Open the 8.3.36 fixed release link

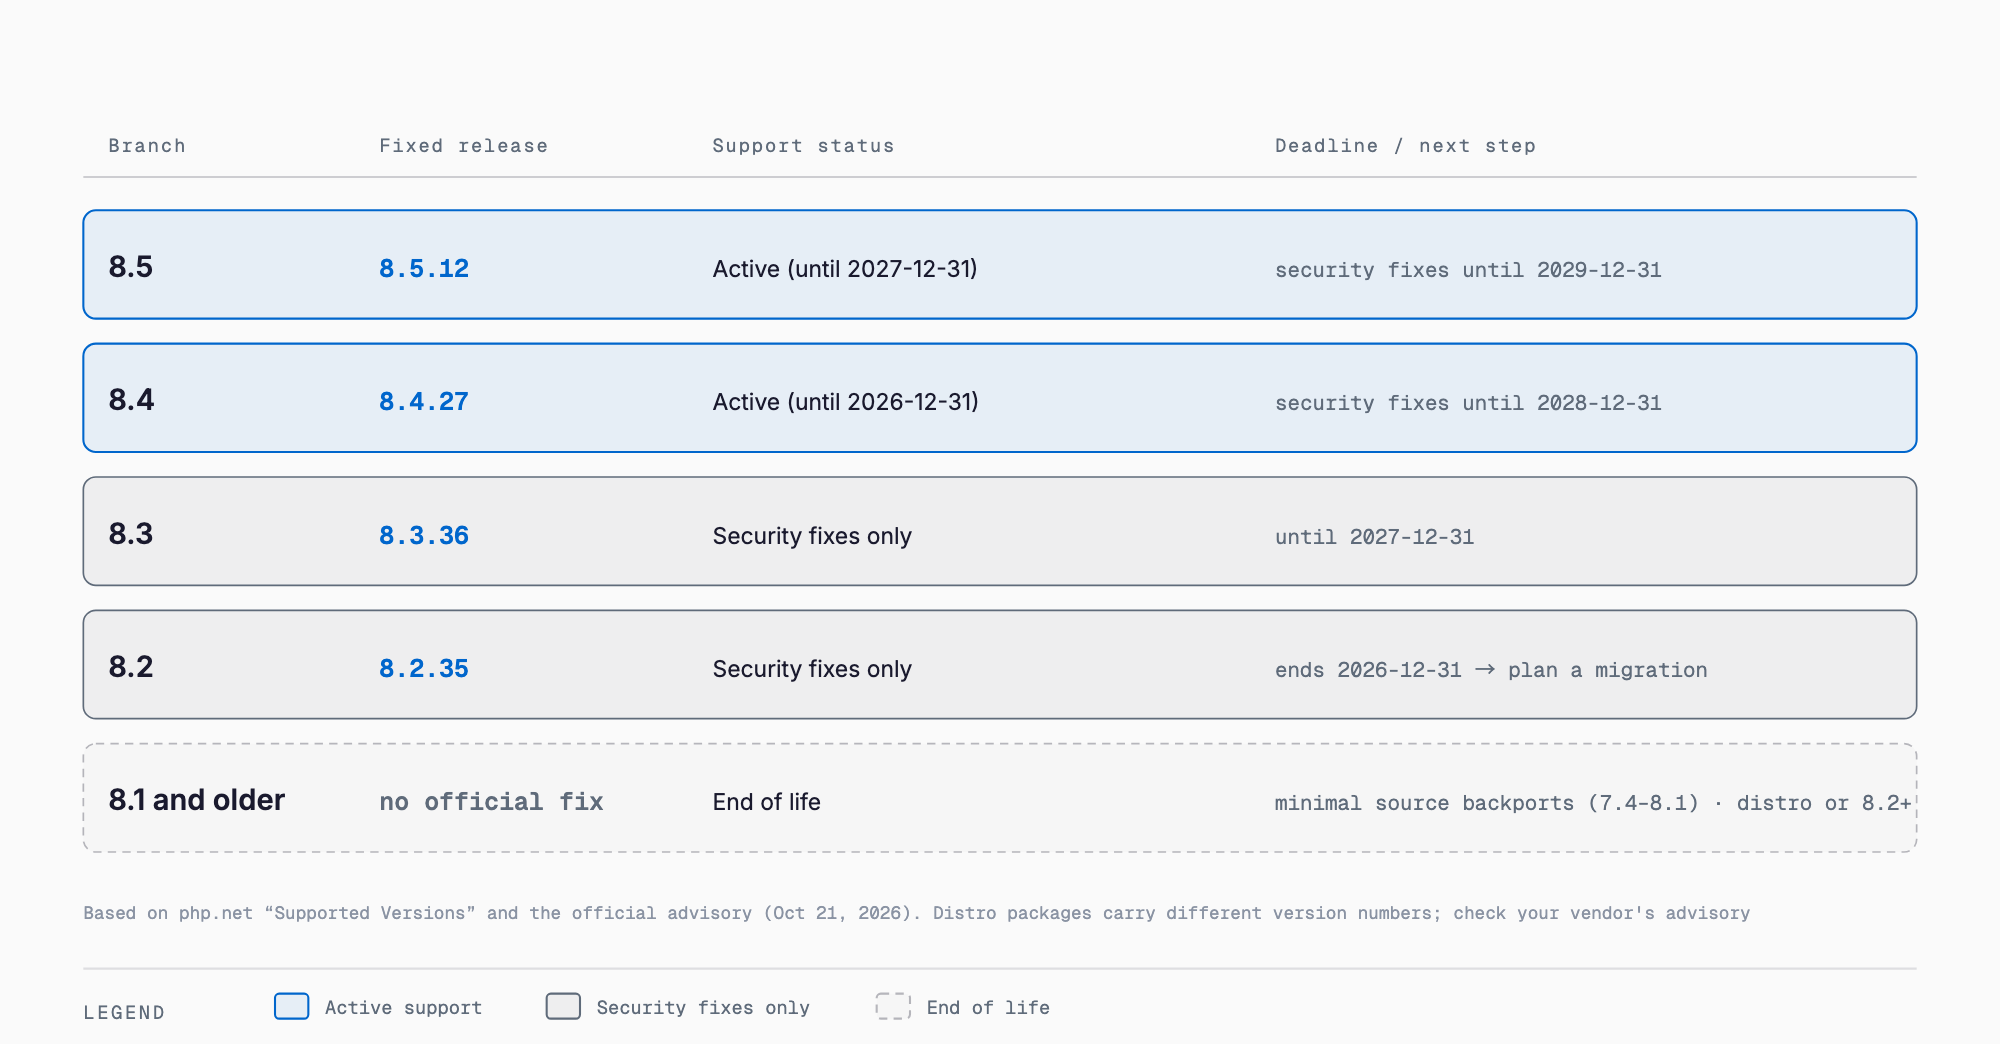pos(424,536)
